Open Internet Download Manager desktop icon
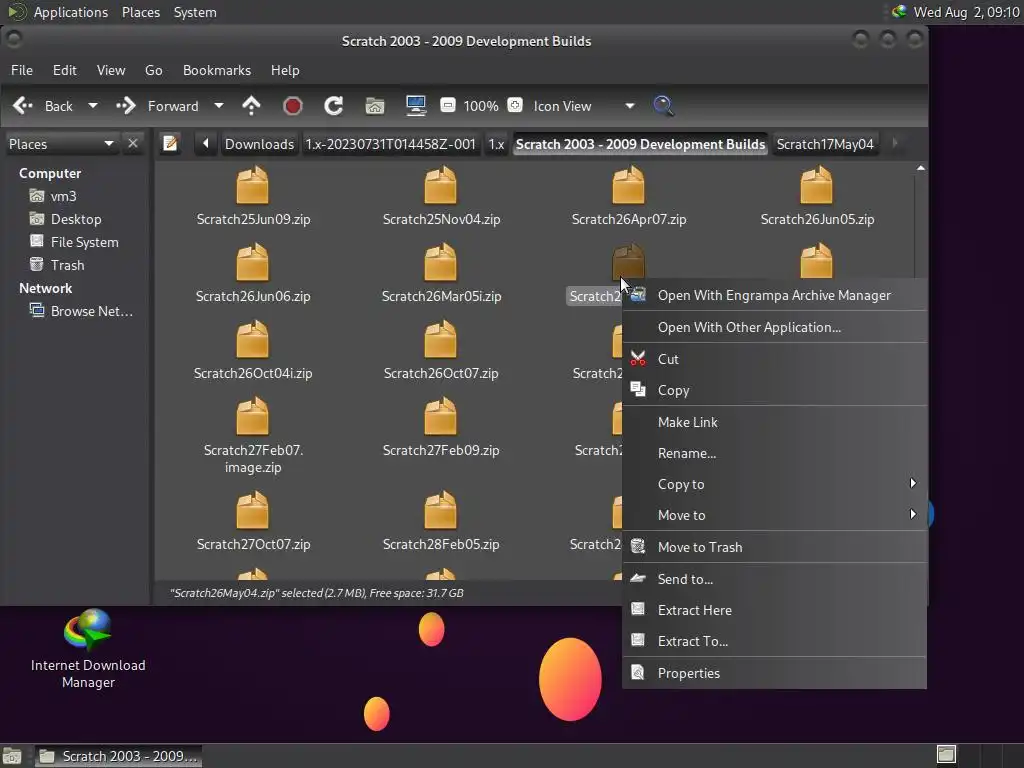1024x768 pixels. click(x=88, y=649)
